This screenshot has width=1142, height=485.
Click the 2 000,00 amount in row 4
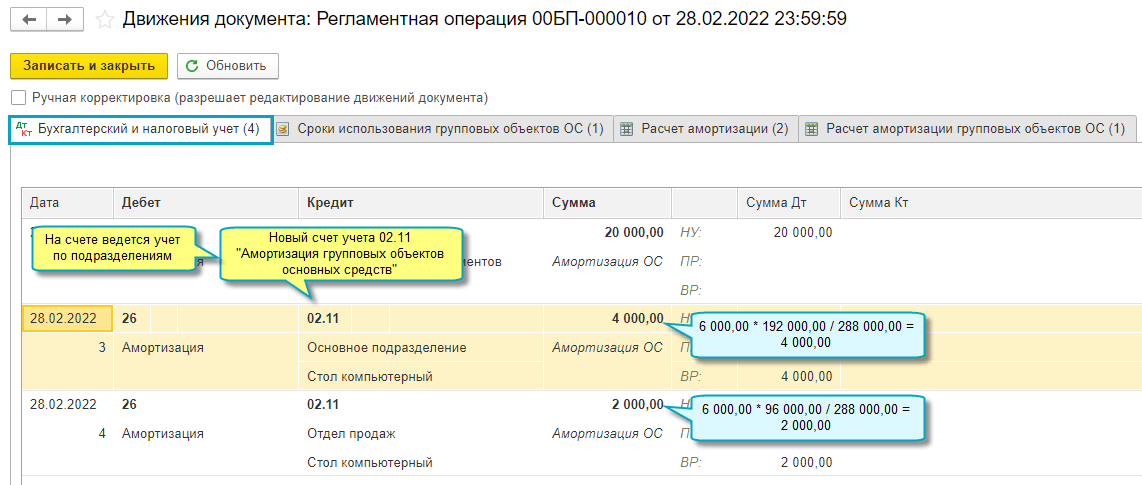tap(637, 404)
